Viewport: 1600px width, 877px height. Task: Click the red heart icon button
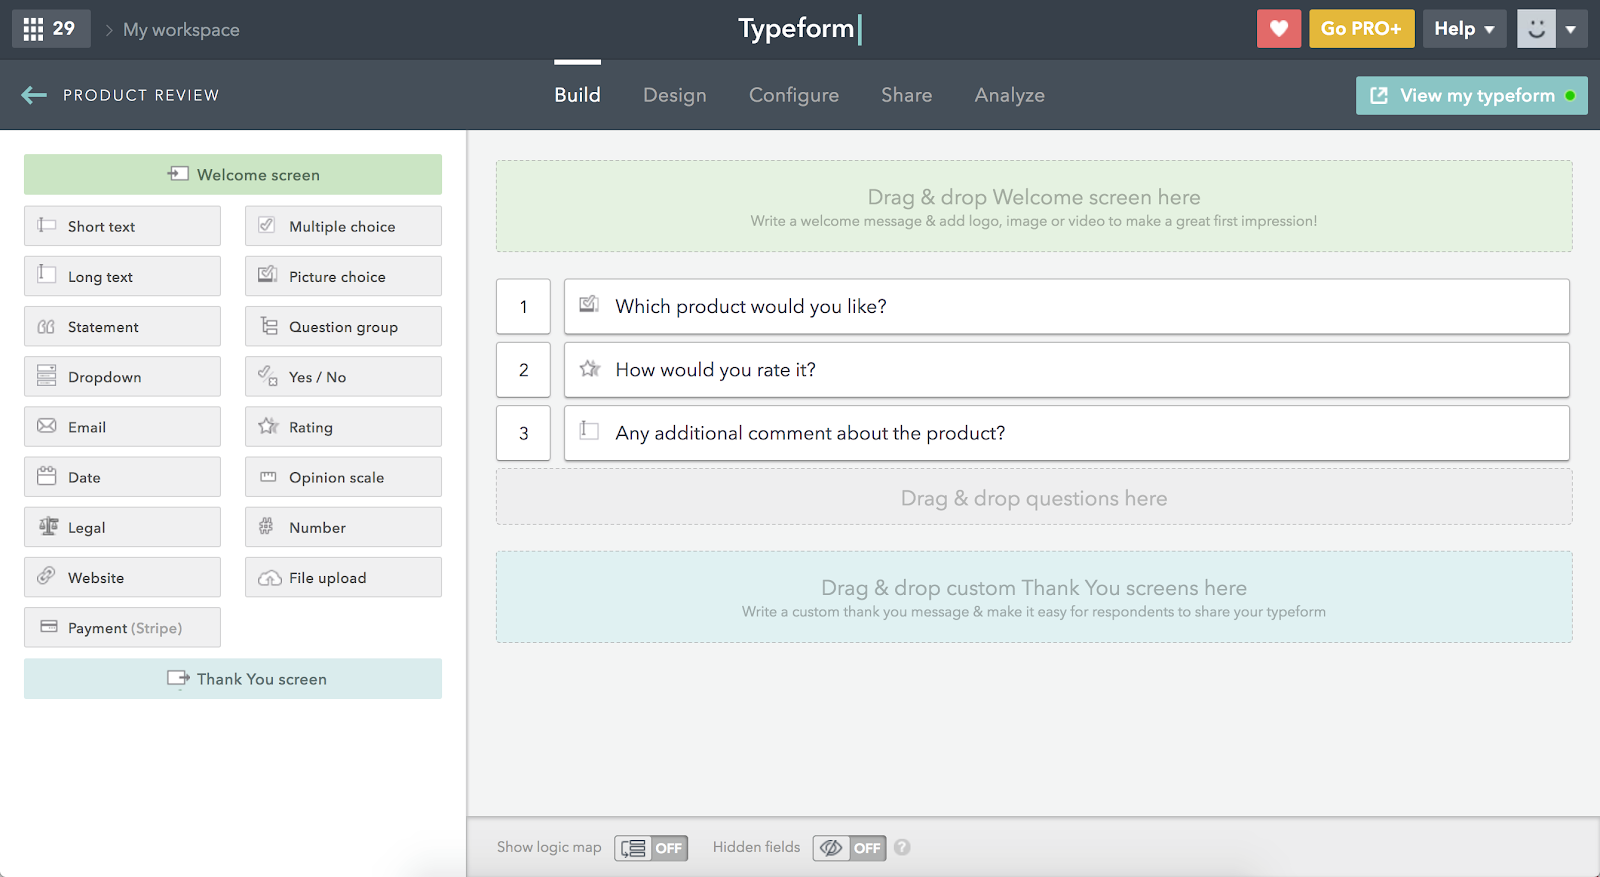click(x=1279, y=29)
